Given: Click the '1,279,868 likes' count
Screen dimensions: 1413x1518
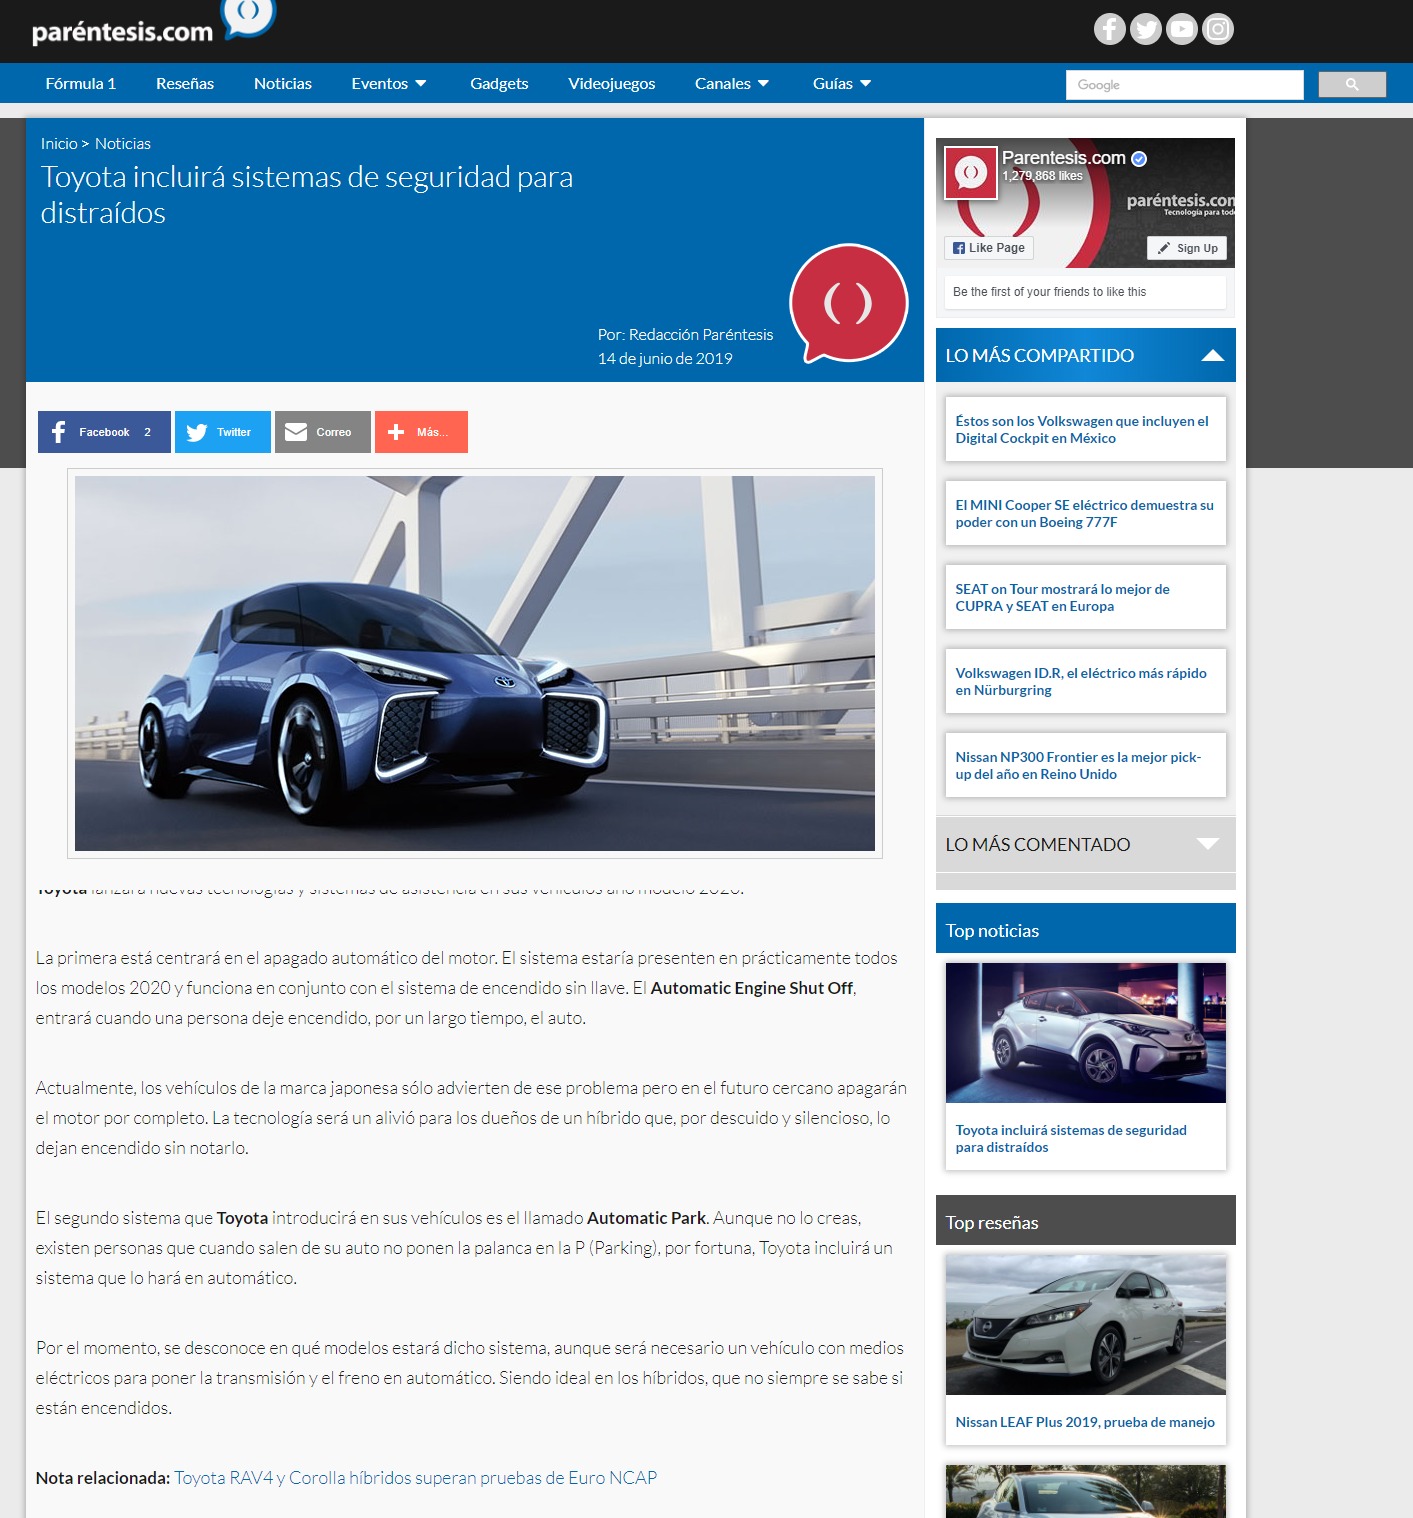Looking at the screenshot, I should (1042, 176).
